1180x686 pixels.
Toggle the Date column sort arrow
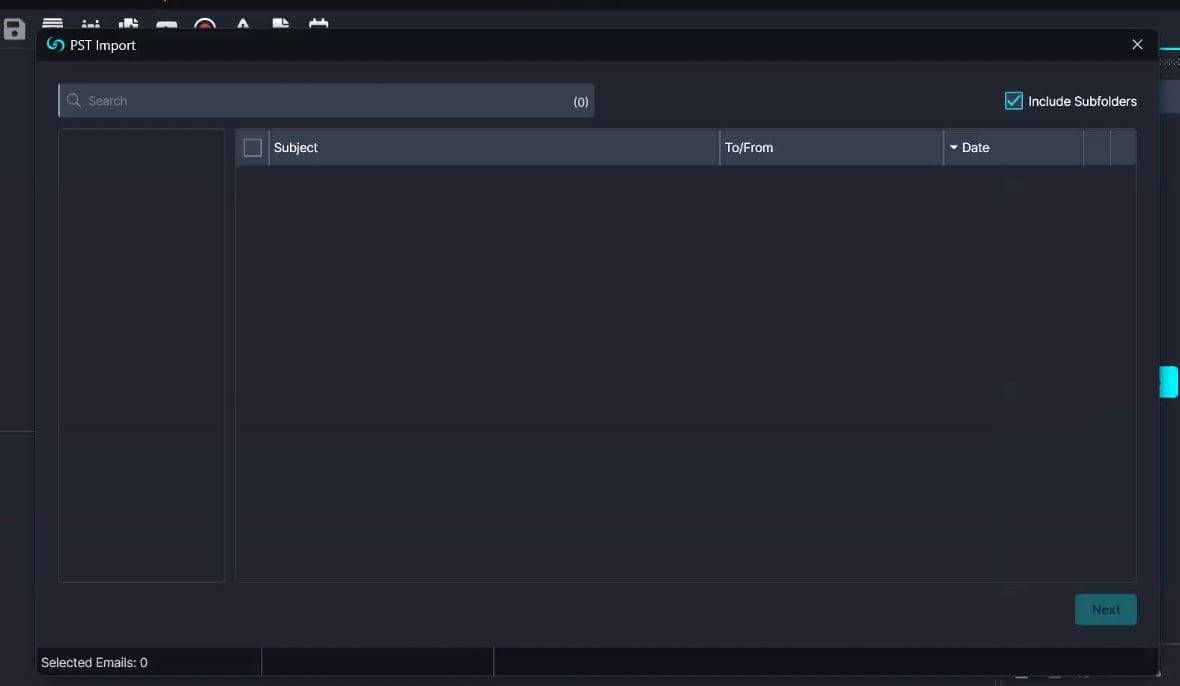954,148
